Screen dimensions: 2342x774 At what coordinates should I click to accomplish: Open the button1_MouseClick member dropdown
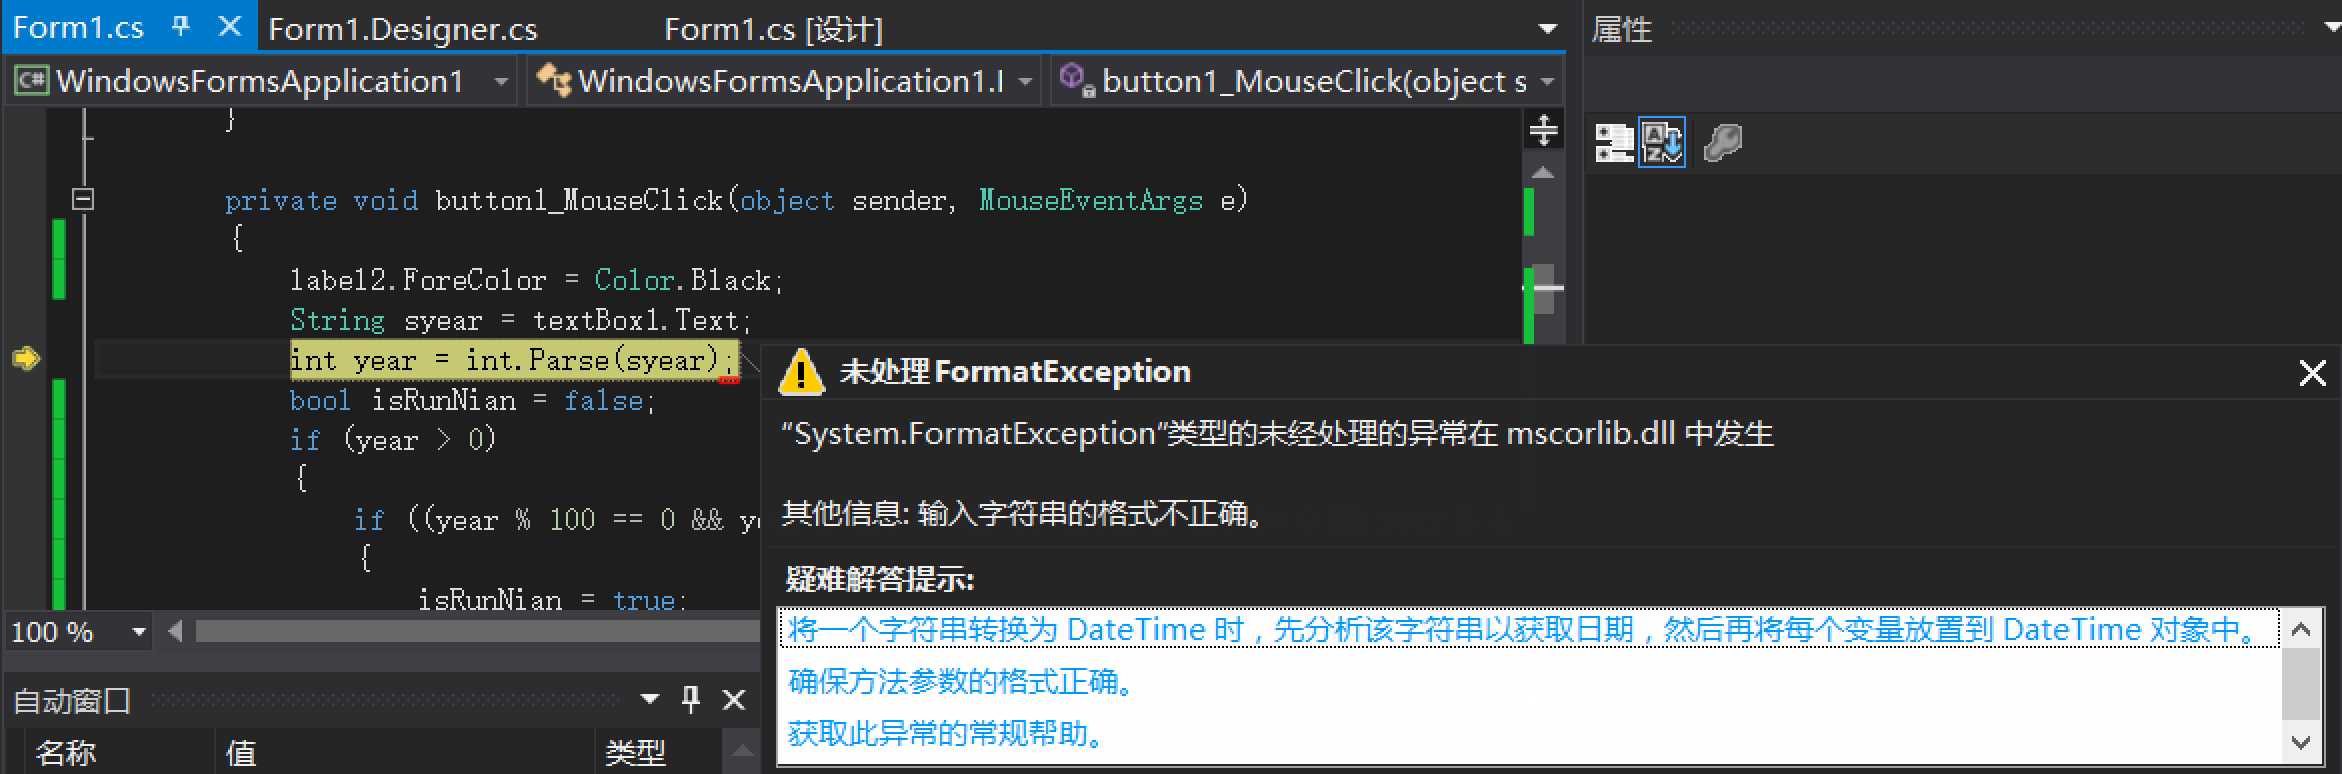[1547, 81]
